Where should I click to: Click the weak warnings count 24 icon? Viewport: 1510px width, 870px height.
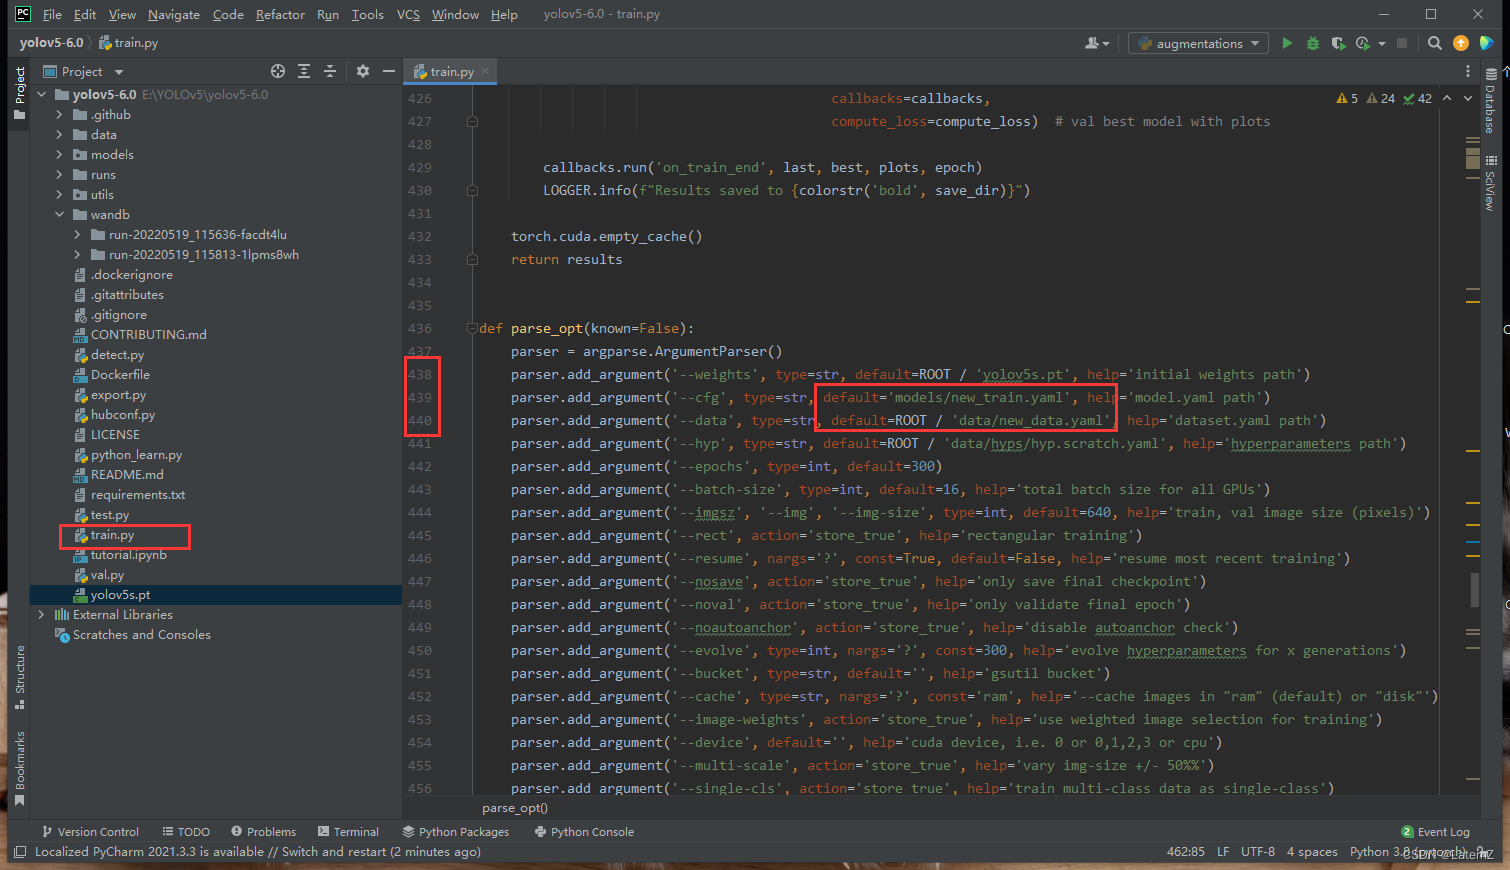[1381, 98]
